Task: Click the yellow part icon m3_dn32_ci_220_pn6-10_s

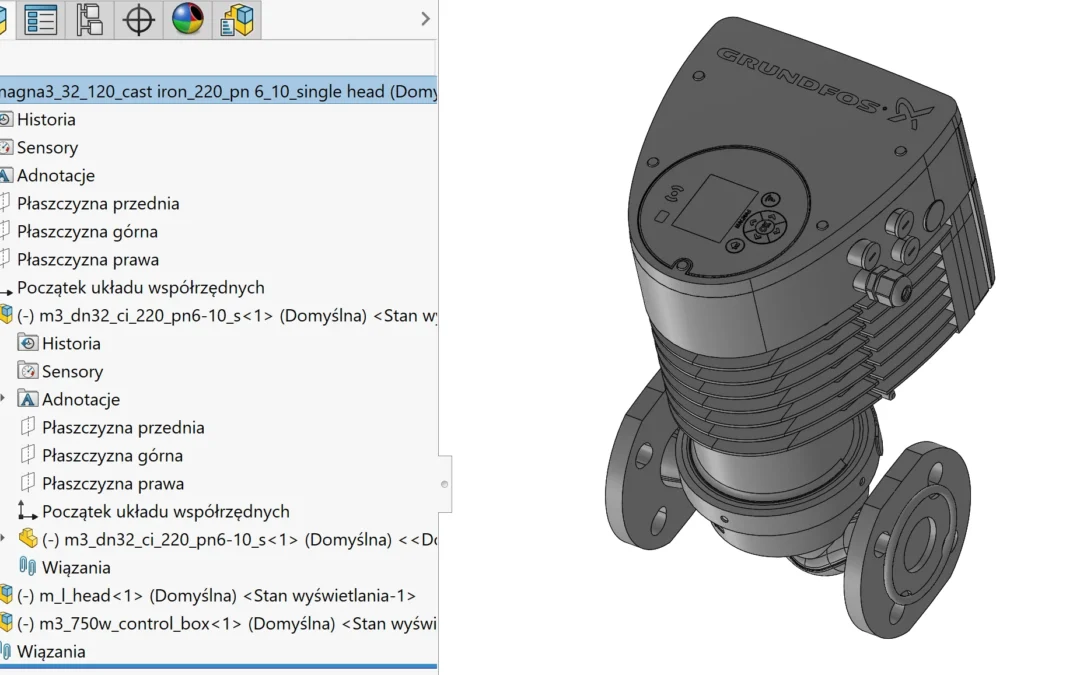Action: (x=28, y=539)
